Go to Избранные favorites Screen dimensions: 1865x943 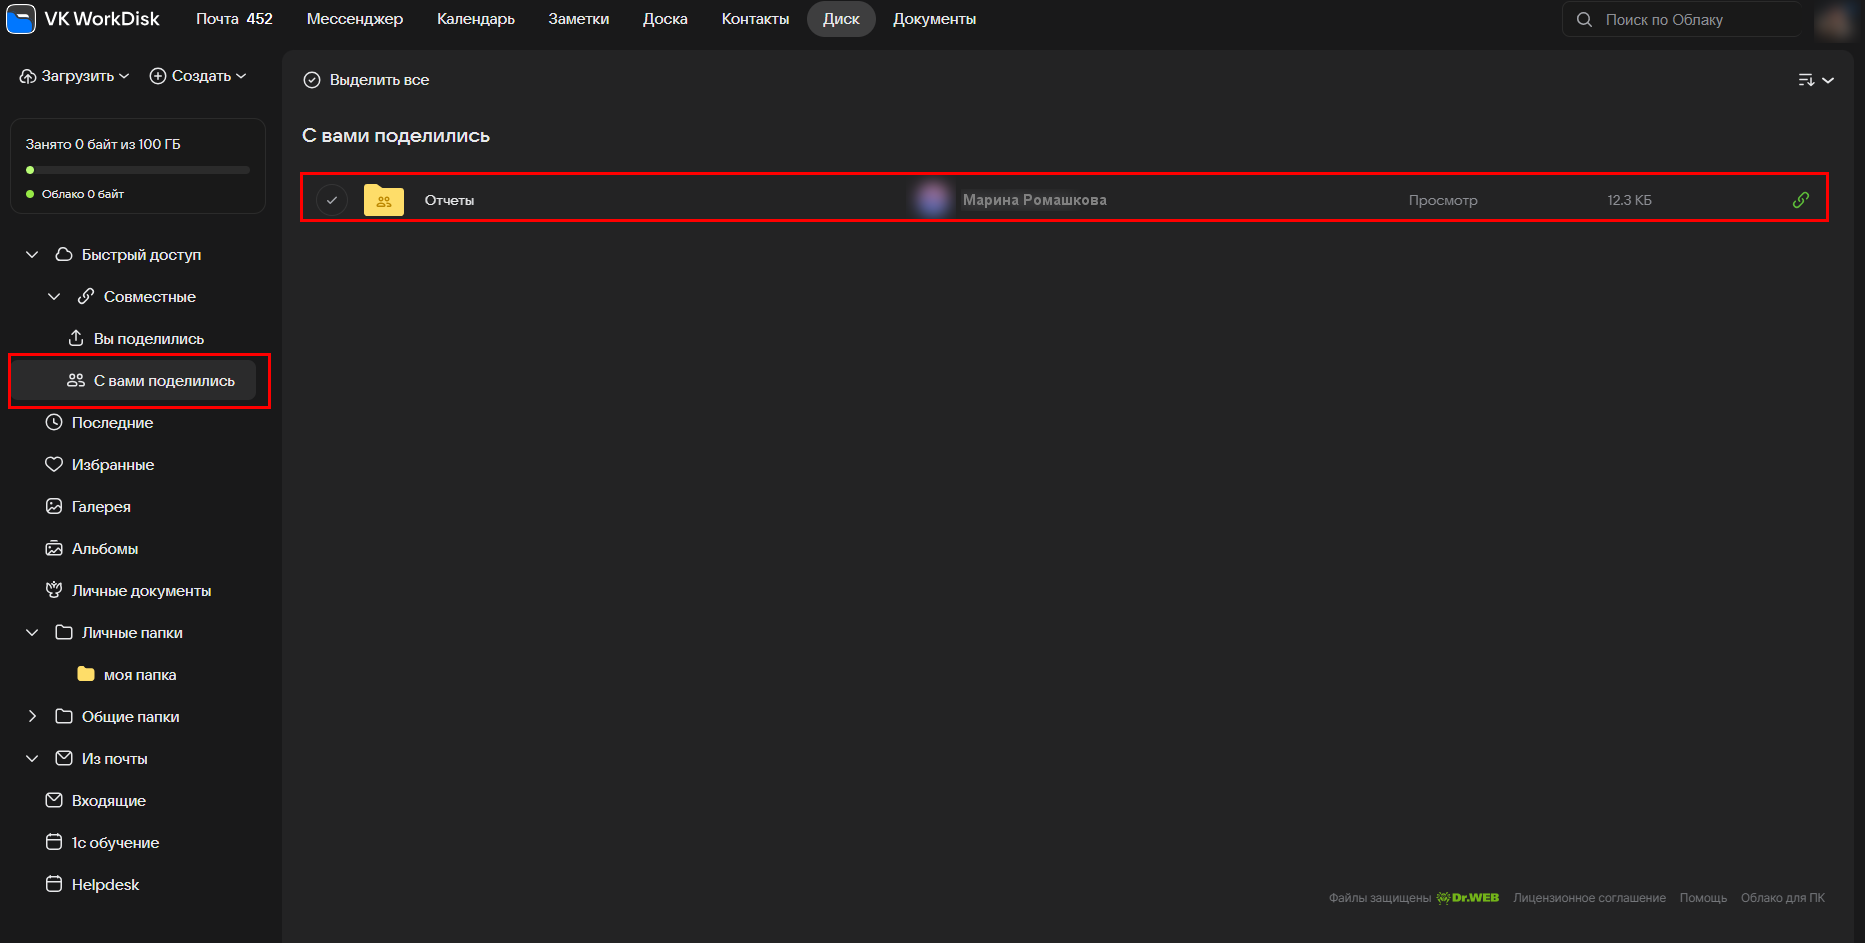(112, 465)
